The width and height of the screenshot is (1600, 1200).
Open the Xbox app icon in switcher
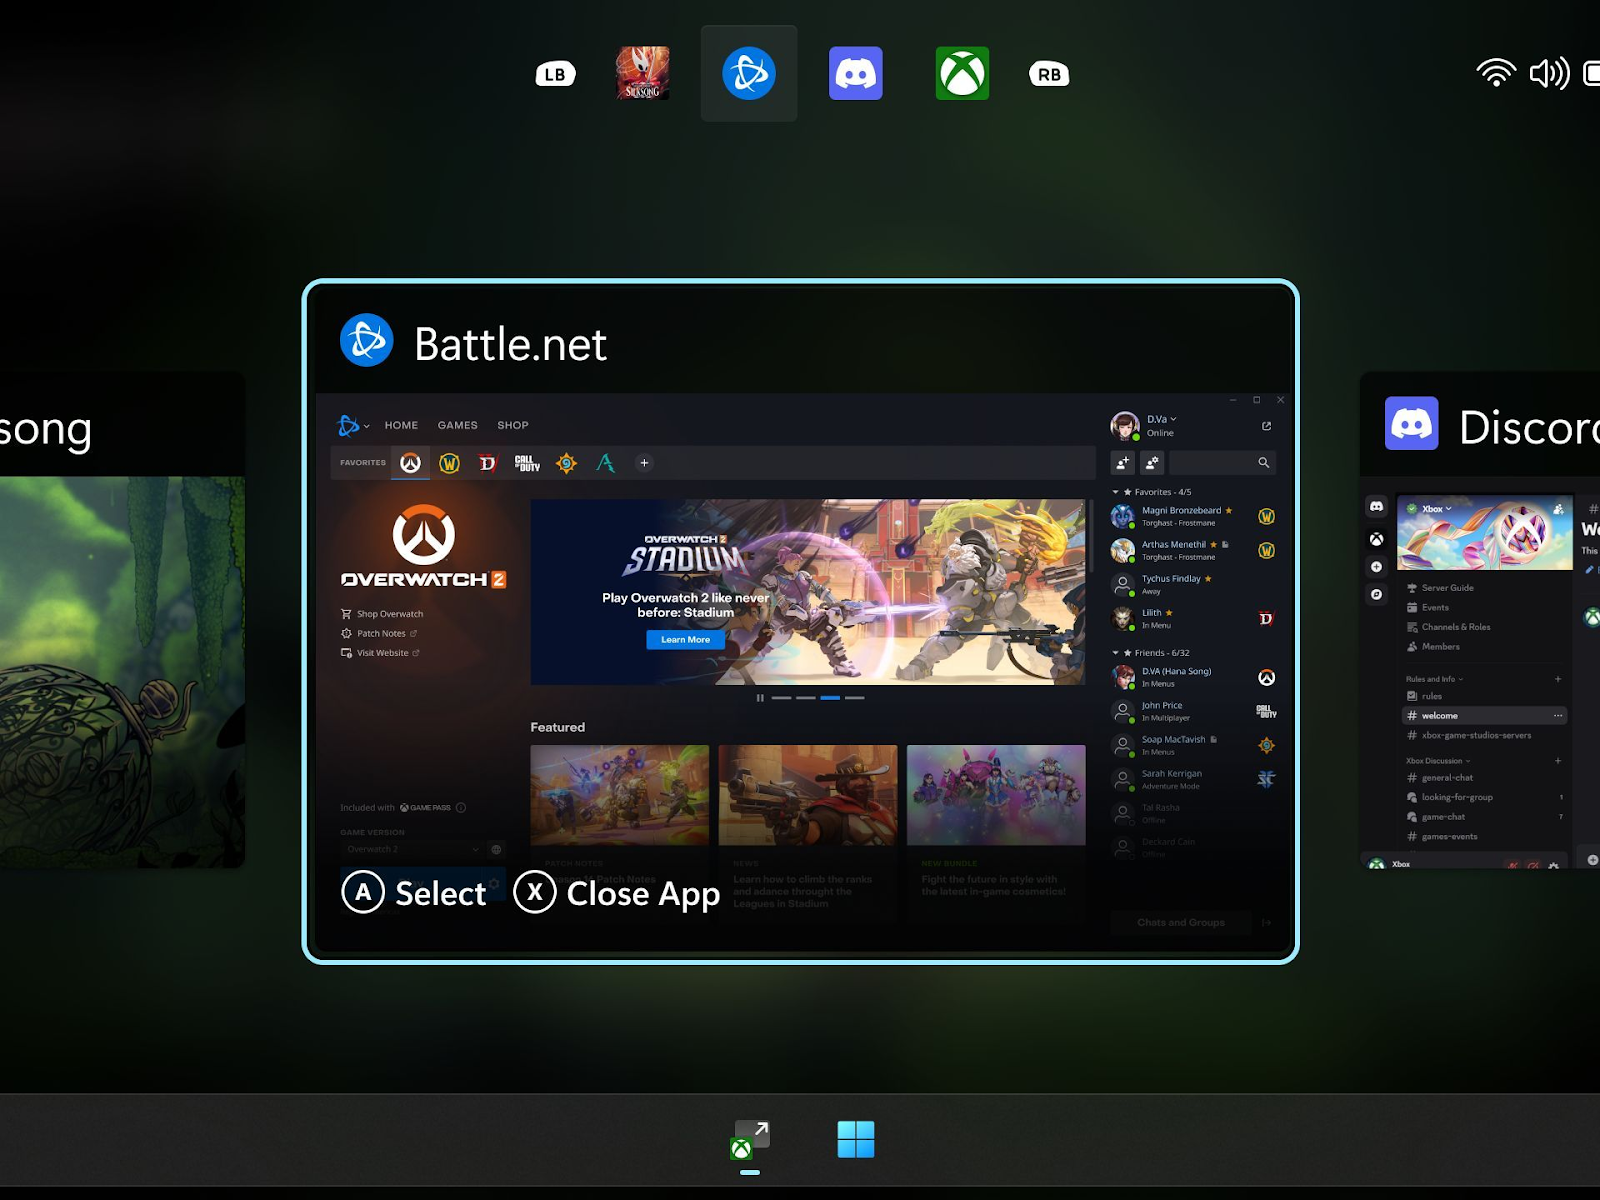(x=962, y=73)
